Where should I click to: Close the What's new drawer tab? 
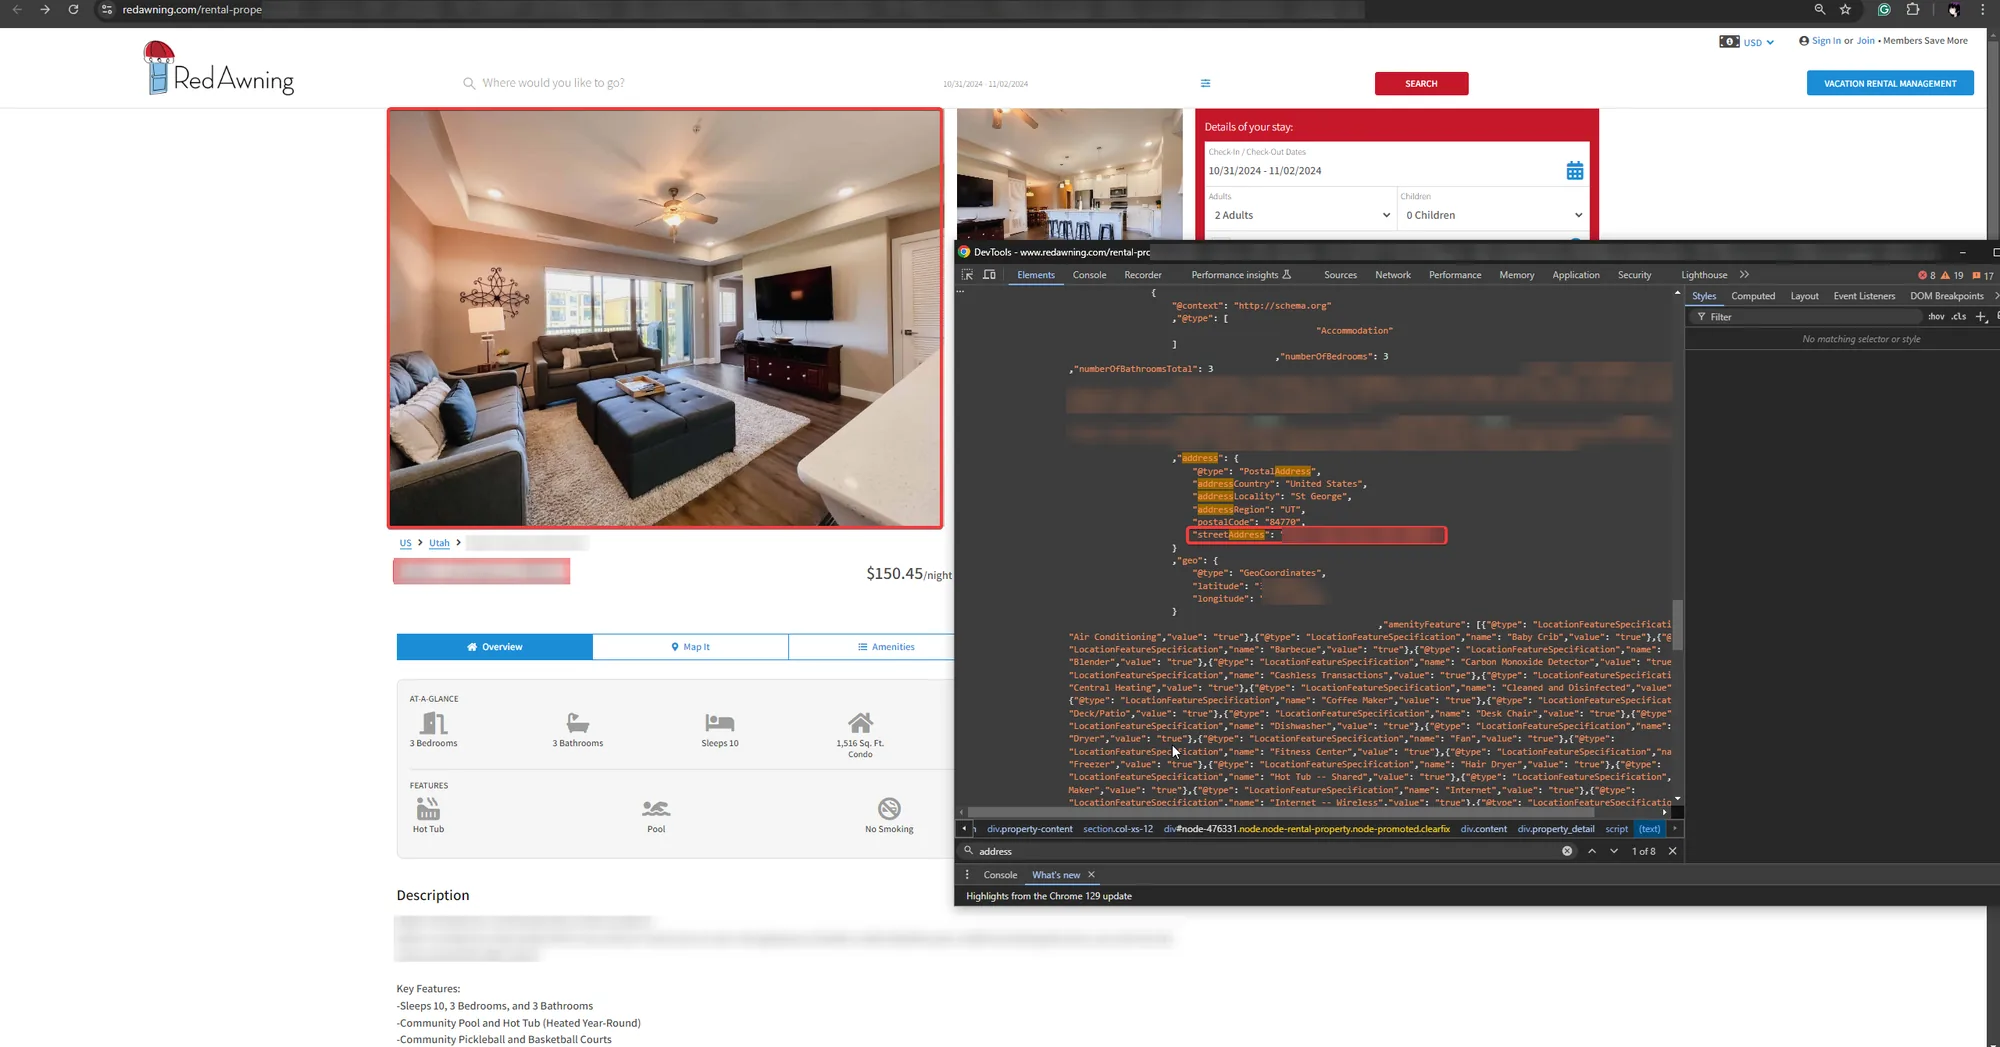coord(1091,875)
